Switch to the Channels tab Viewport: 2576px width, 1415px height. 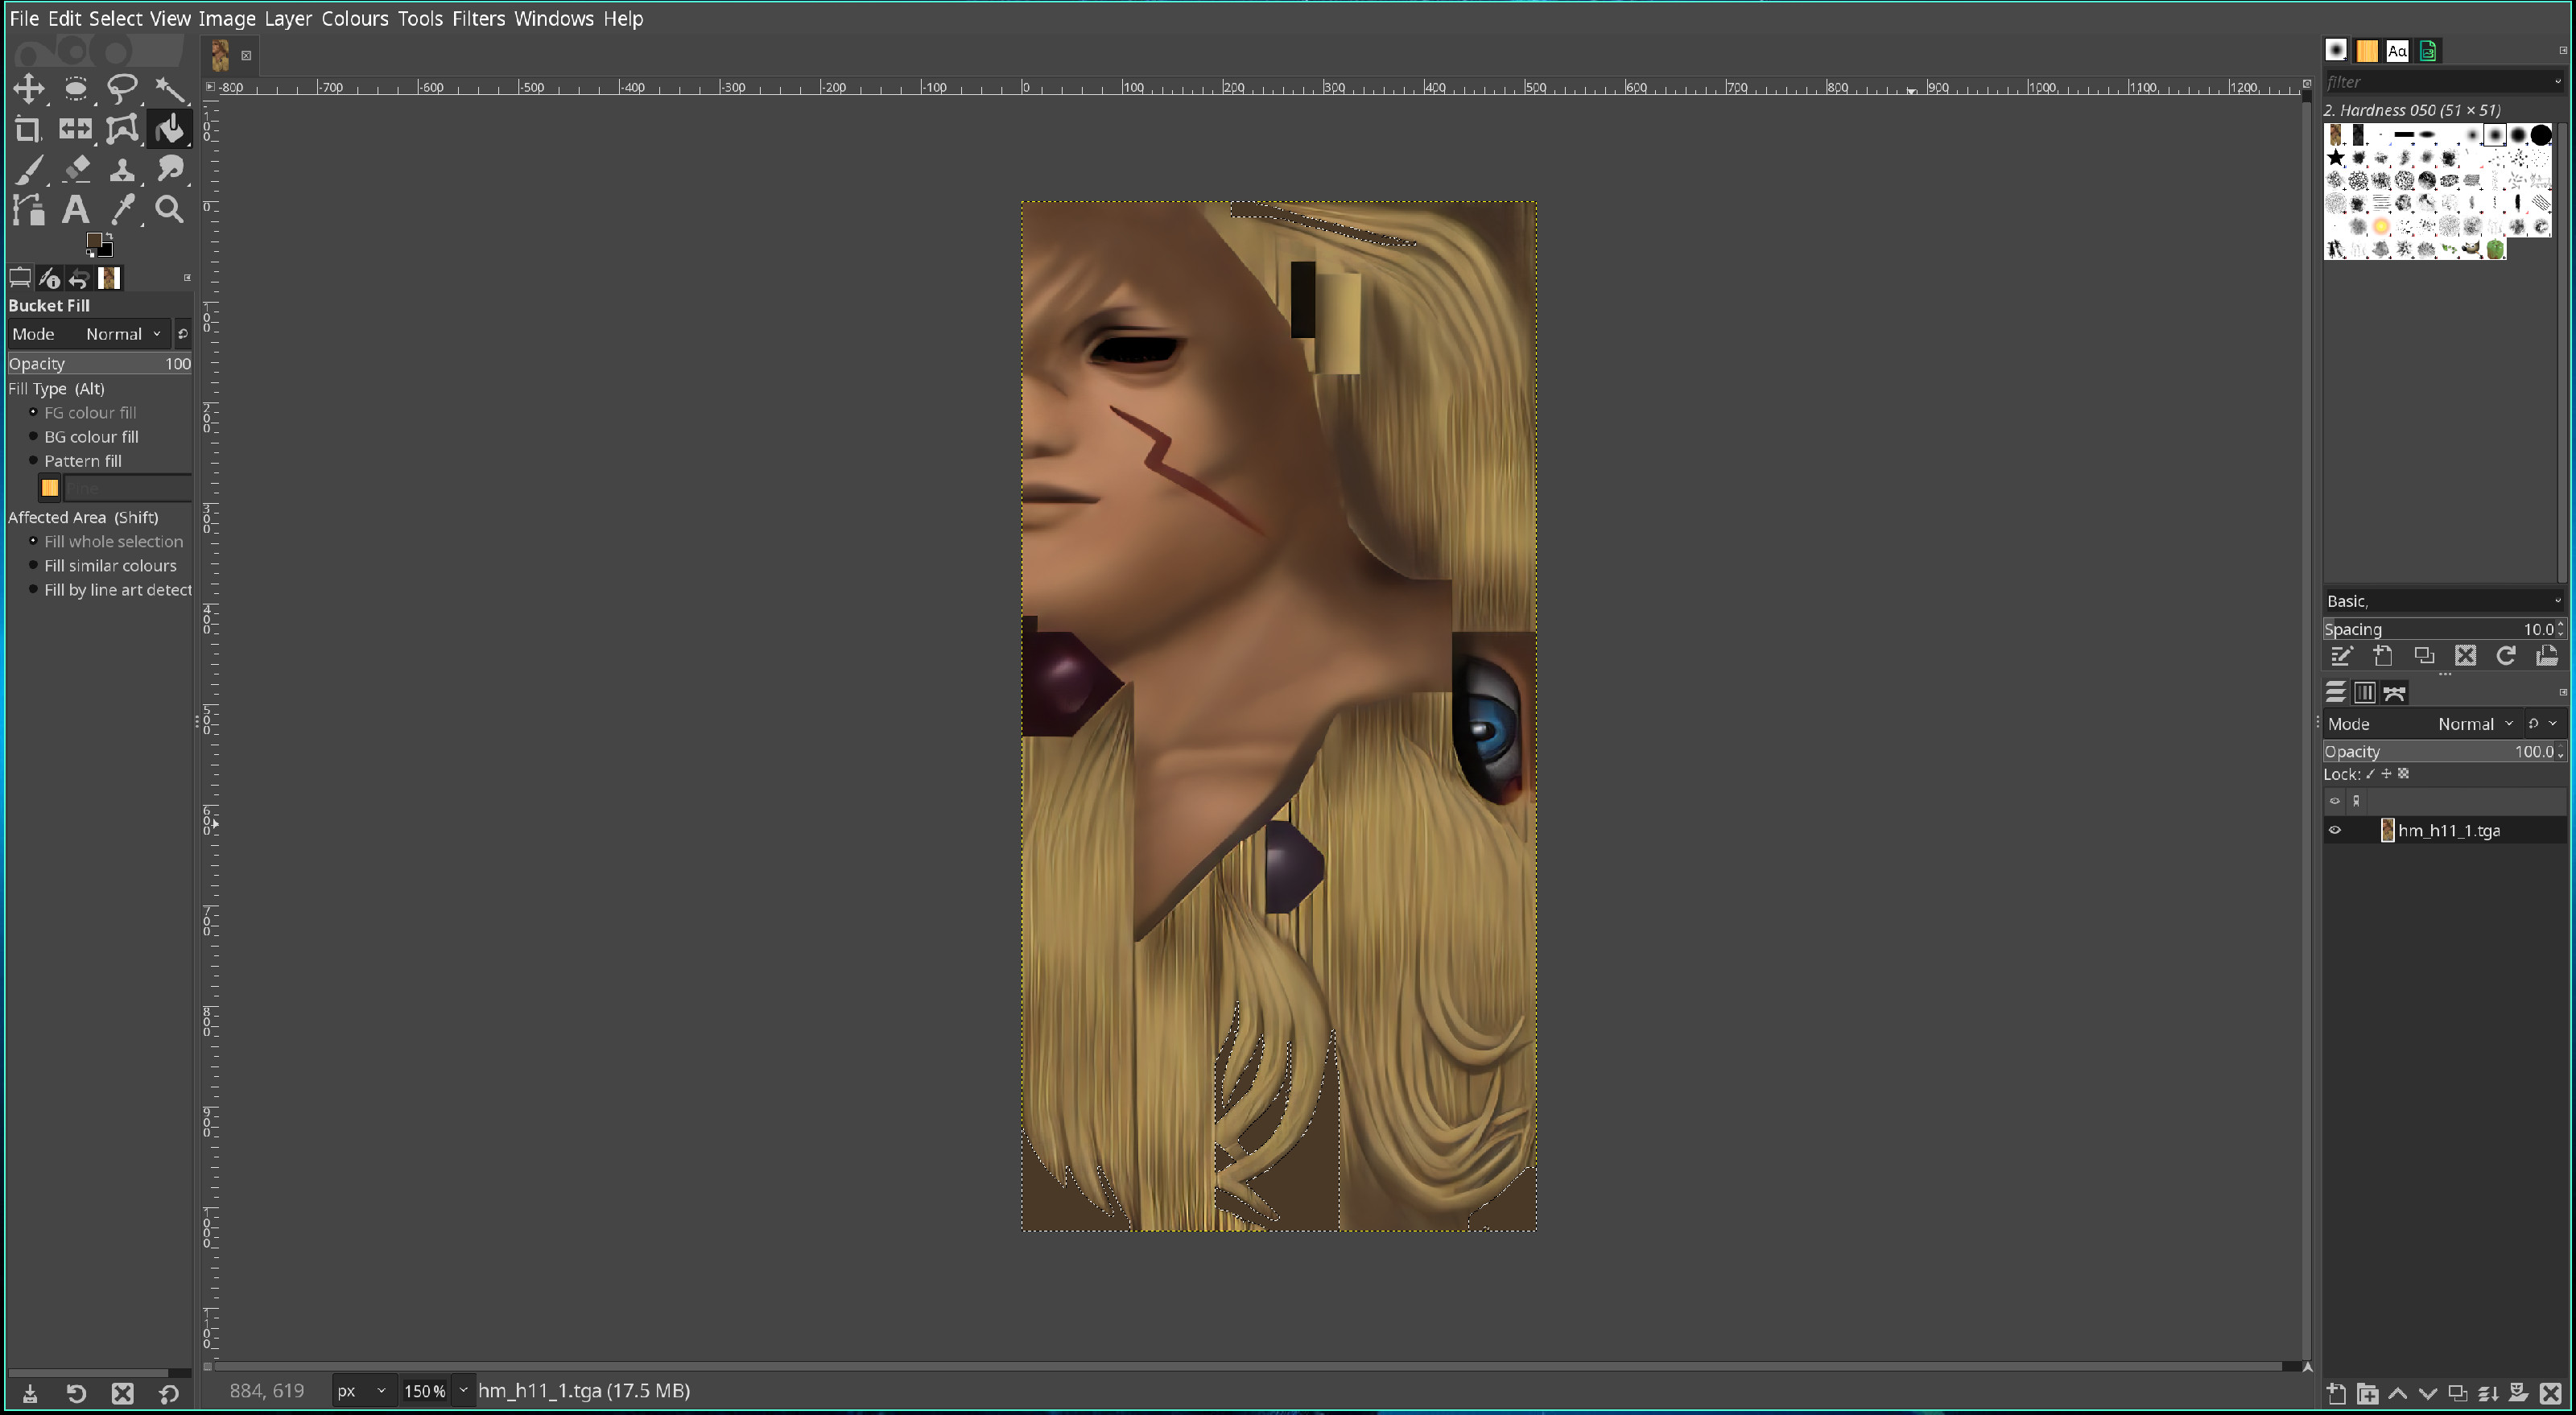(2365, 692)
